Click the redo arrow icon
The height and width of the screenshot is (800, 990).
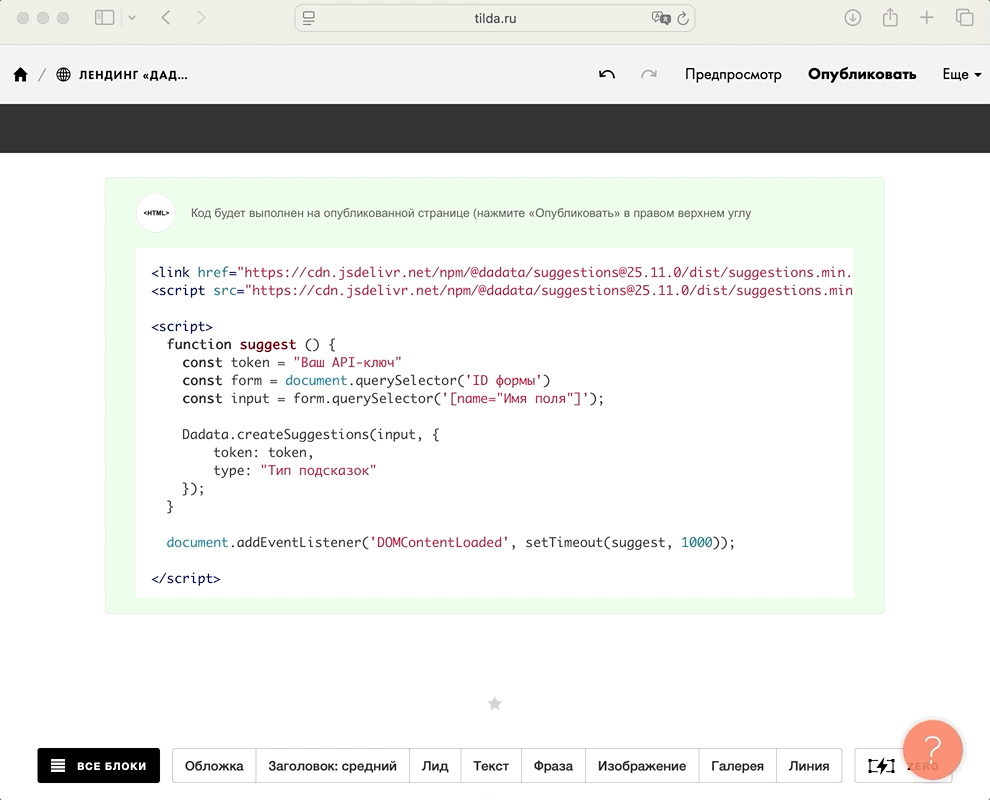click(649, 75)
